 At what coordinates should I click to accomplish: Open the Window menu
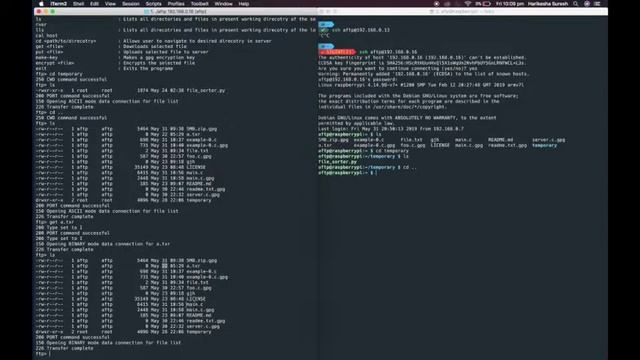[223, 4]
